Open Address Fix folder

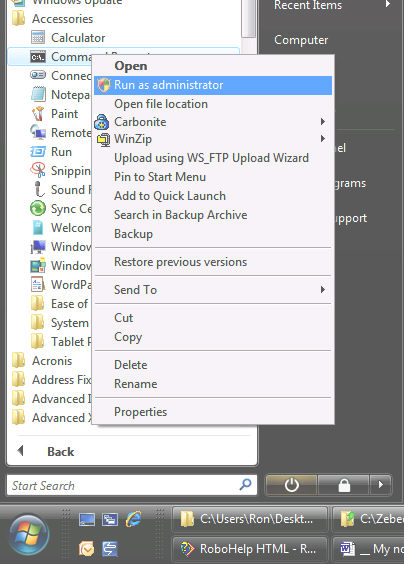51,379
